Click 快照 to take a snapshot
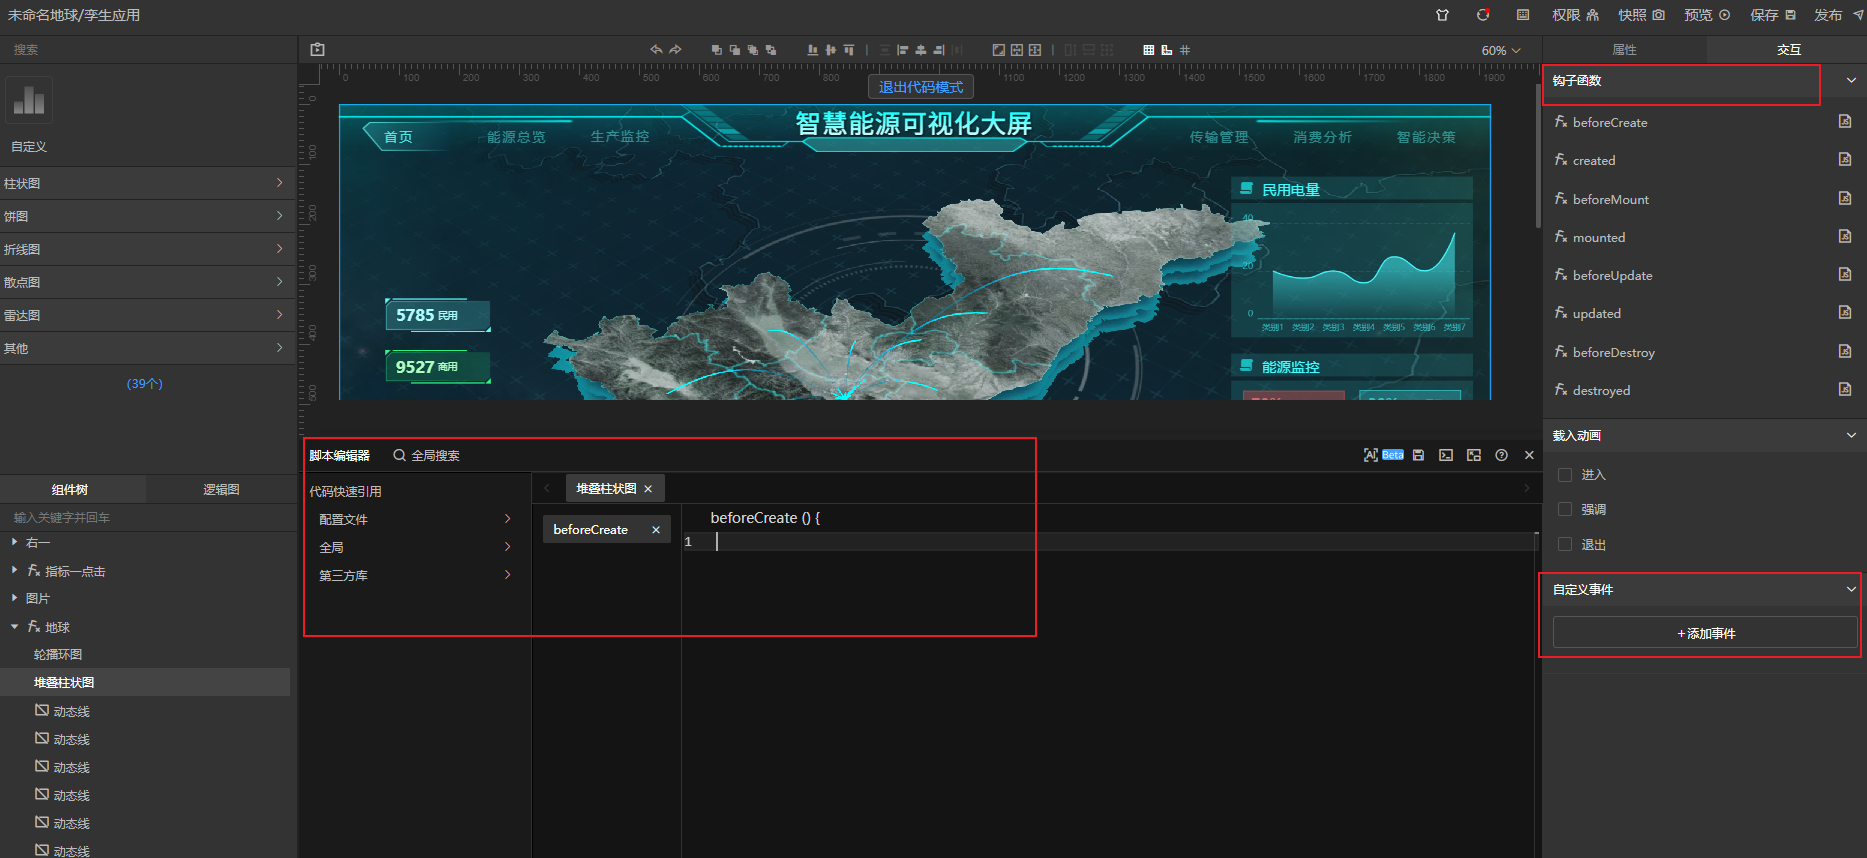Screen dimensions: 1867x858 point(1641,15)
